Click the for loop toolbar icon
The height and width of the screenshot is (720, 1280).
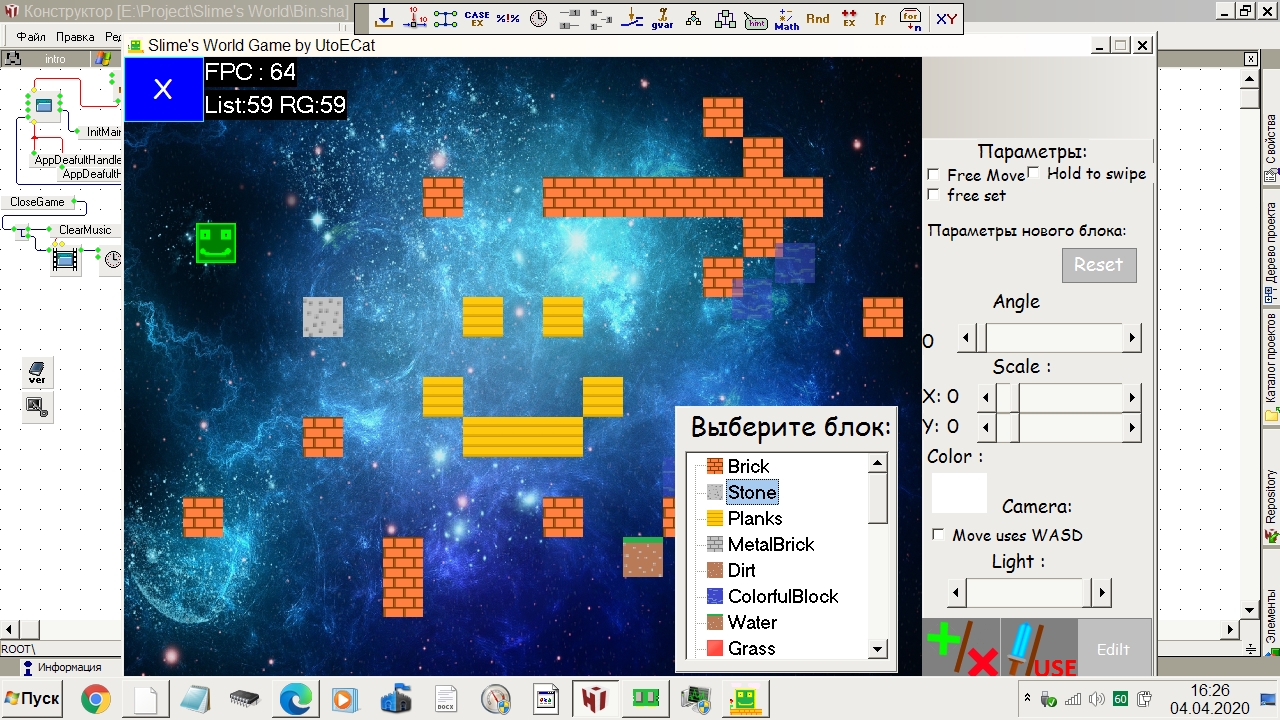pos(911,18)
